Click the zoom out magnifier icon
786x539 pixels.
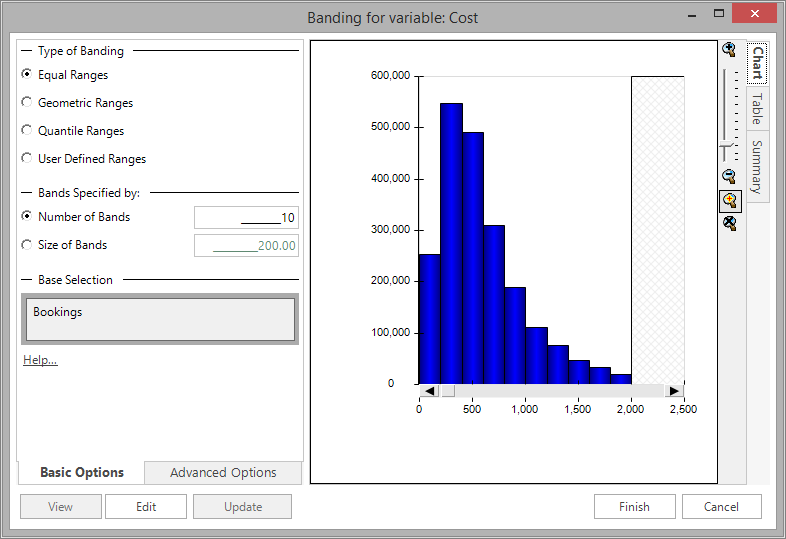coord(729,176)
